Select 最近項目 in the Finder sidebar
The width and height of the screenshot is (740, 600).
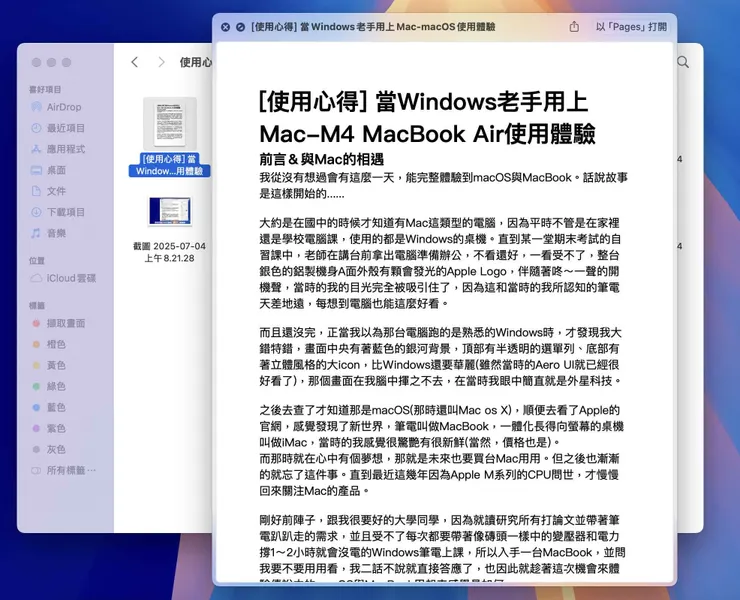pos(65,128)
